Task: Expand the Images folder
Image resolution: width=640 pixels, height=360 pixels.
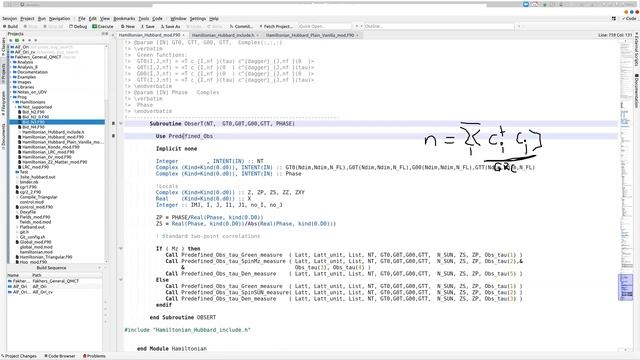Action: (11, 82)
